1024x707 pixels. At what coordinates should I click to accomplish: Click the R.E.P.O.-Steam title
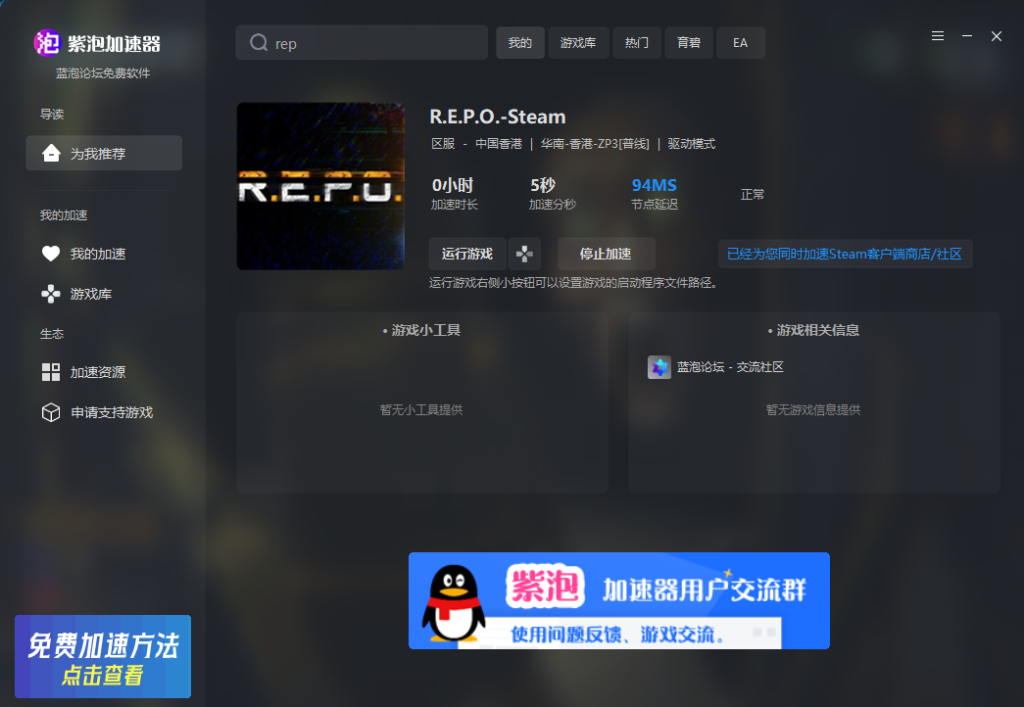(x=498, y=117)
